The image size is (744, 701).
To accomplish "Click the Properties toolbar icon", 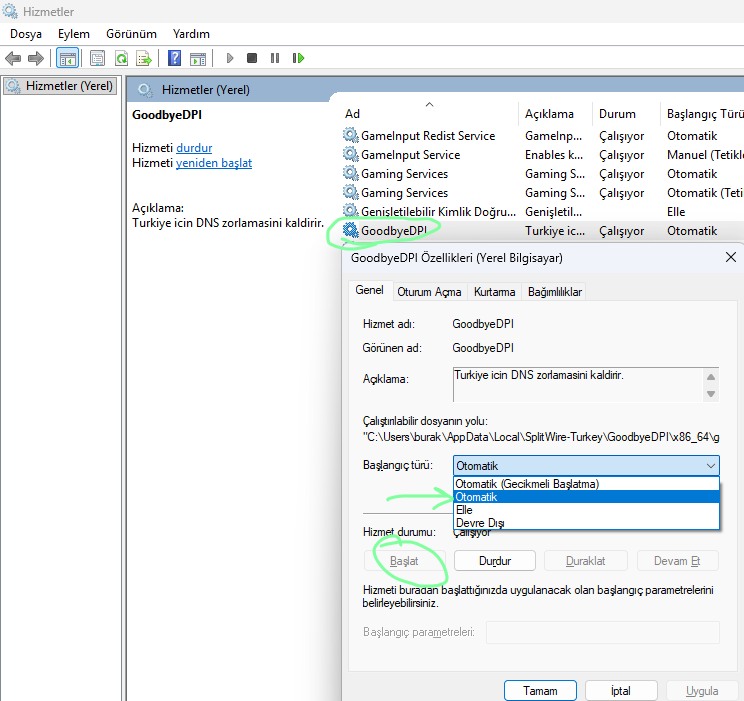I will (x=97, y=58).
